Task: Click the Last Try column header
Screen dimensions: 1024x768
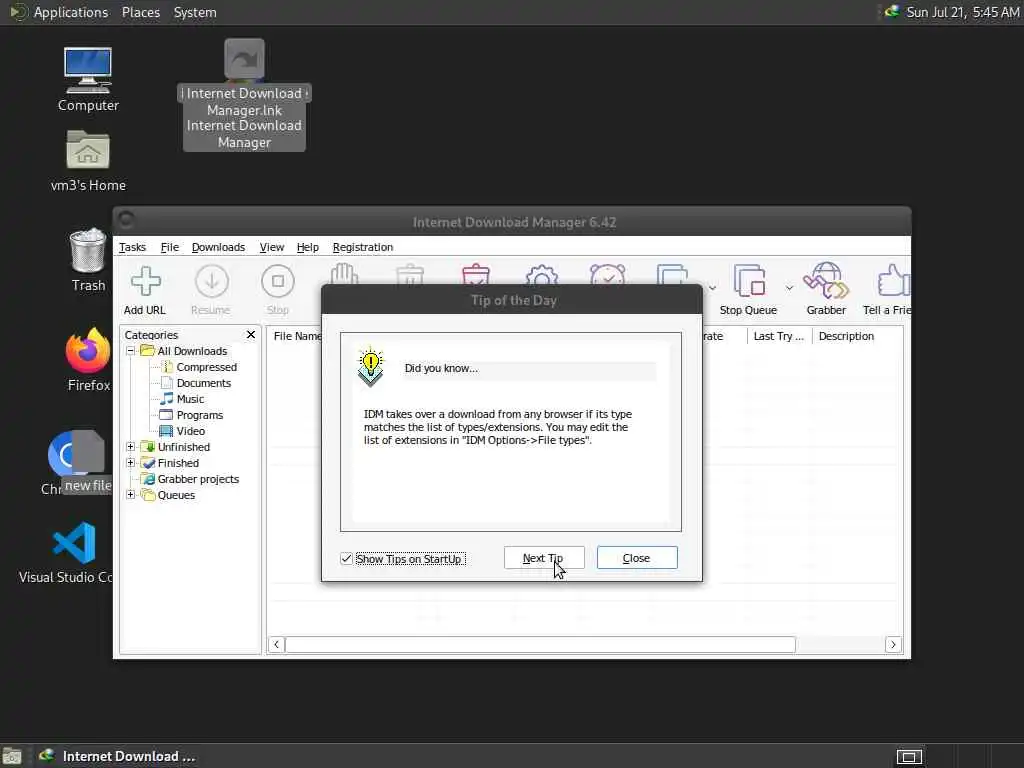Action: [779, 336]
